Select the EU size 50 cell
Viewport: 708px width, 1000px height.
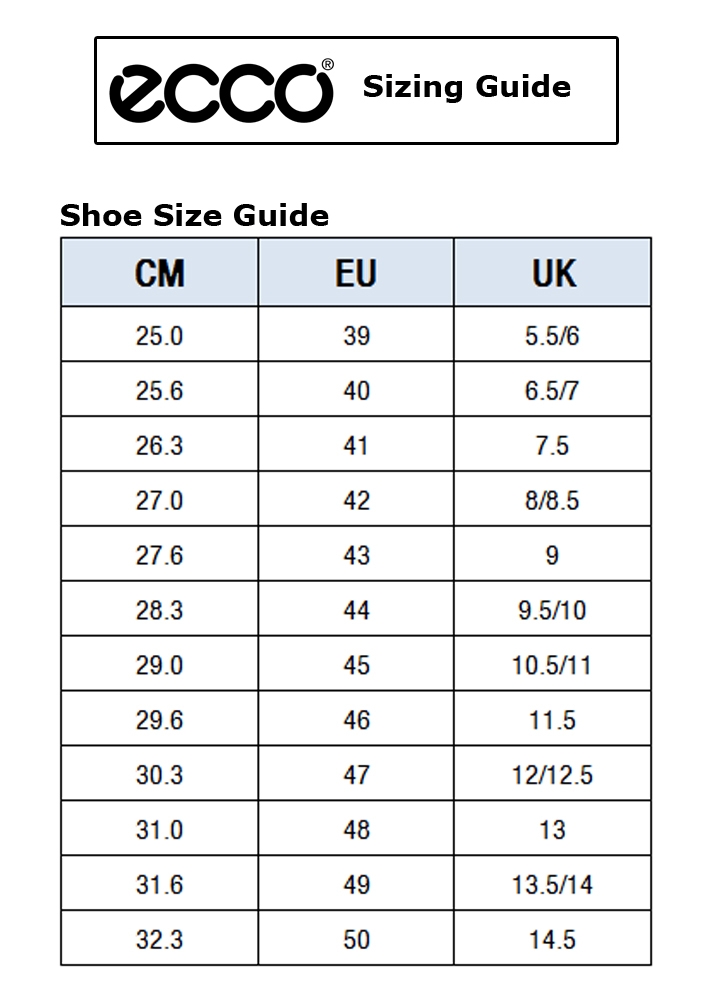click(356, 940)
